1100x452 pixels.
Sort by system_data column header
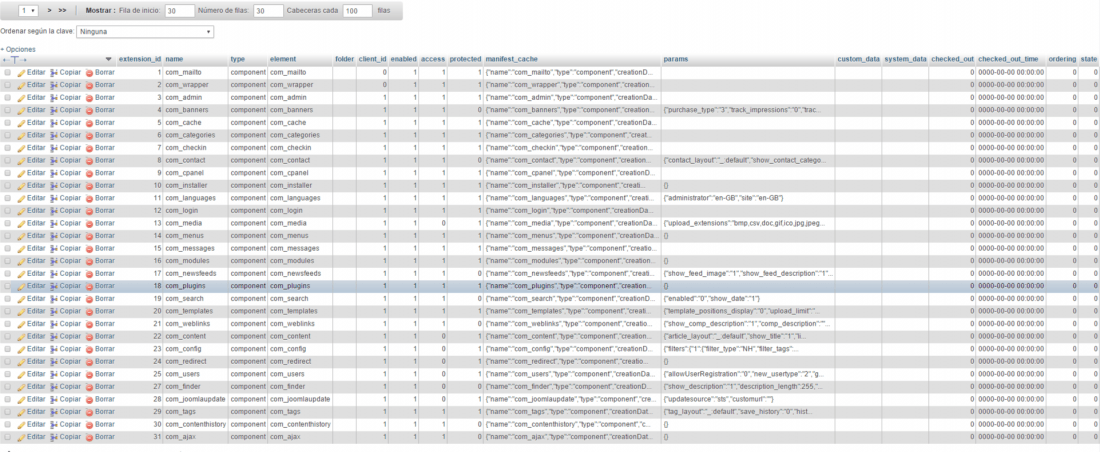[x=906, y=60]
